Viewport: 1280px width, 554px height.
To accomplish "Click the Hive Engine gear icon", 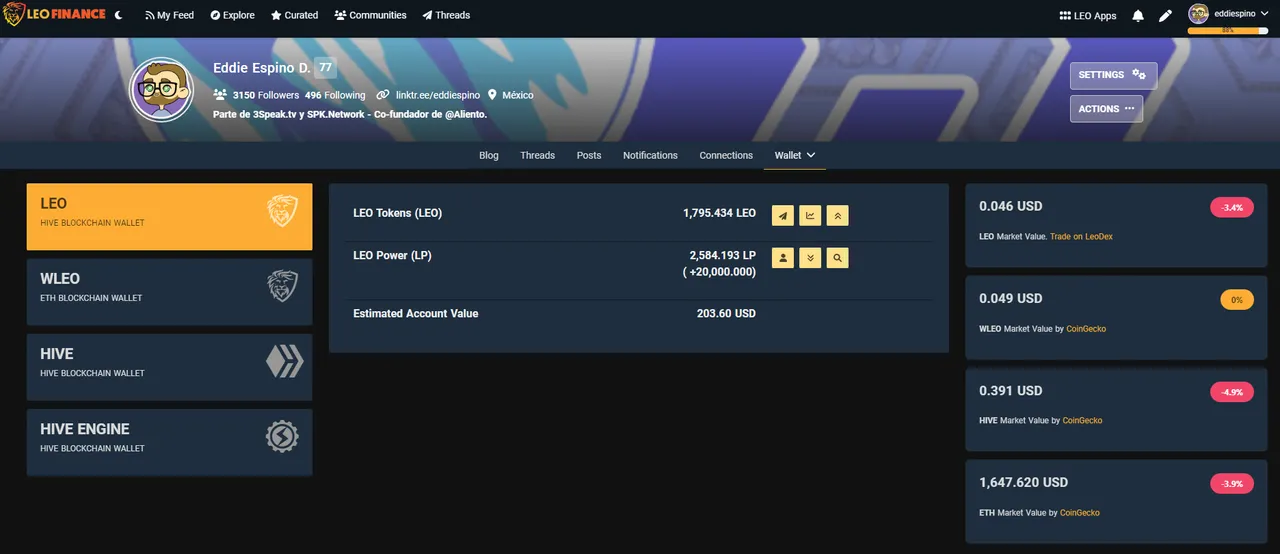I will [283, 437].
